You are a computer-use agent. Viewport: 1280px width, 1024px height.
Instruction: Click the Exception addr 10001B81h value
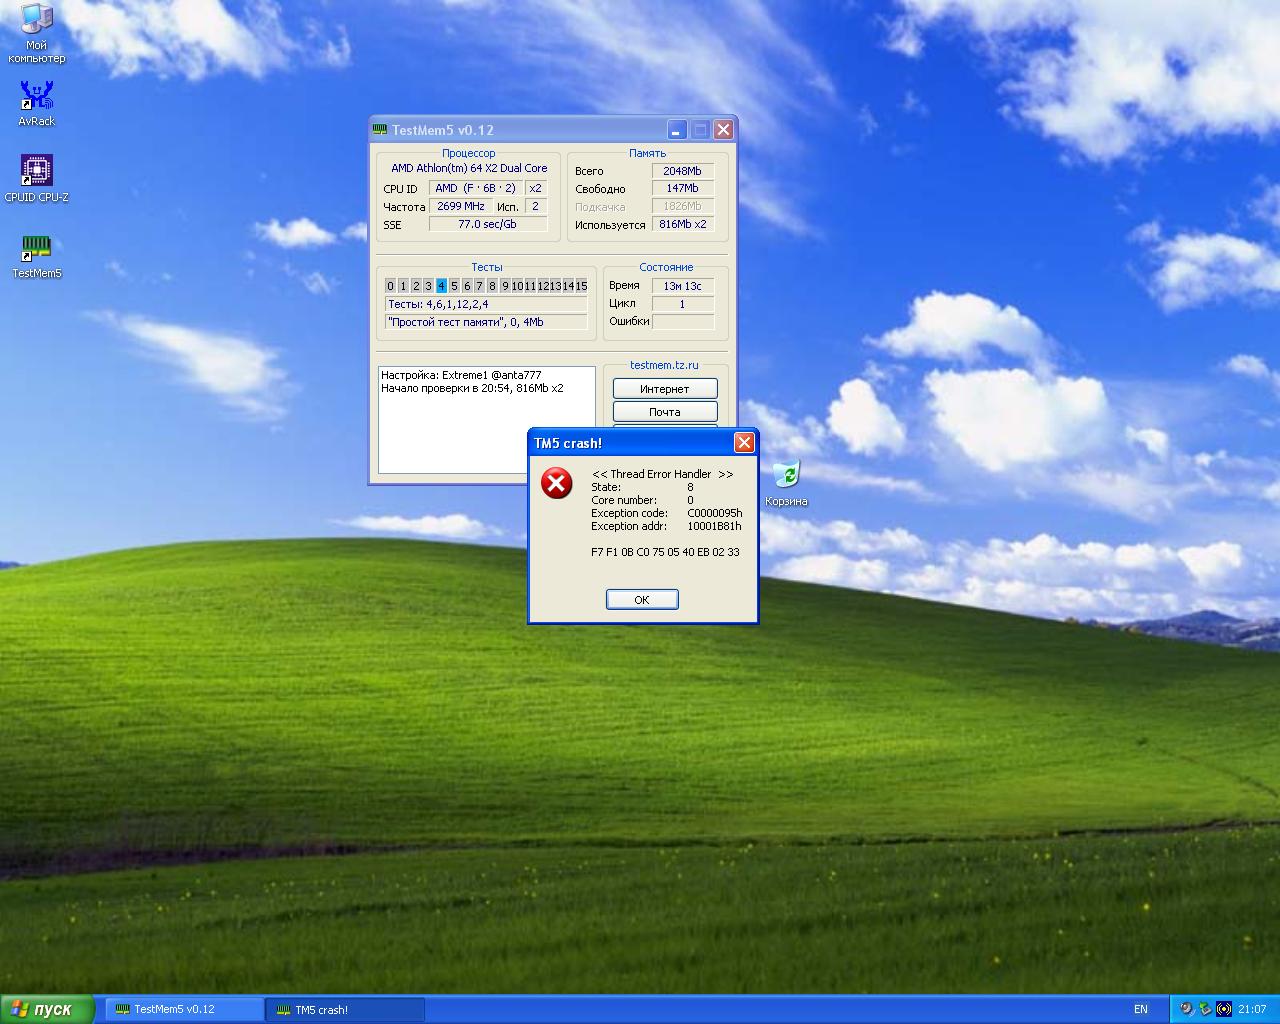click(714, 526)
